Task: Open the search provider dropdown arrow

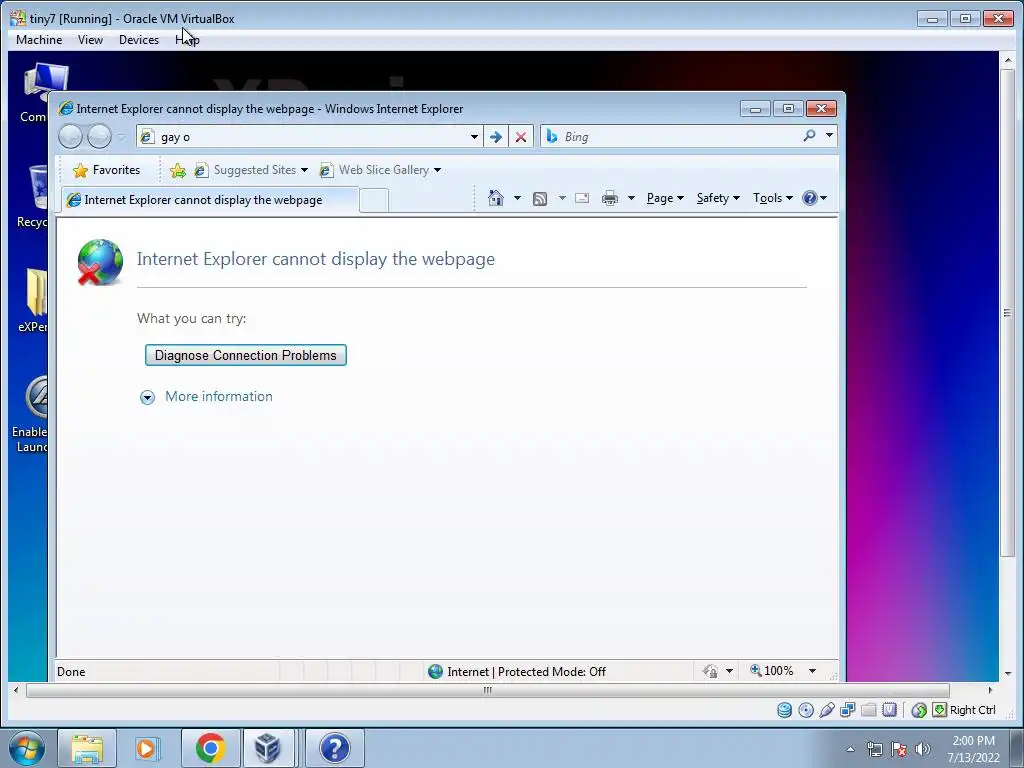Action: [829, 136]
